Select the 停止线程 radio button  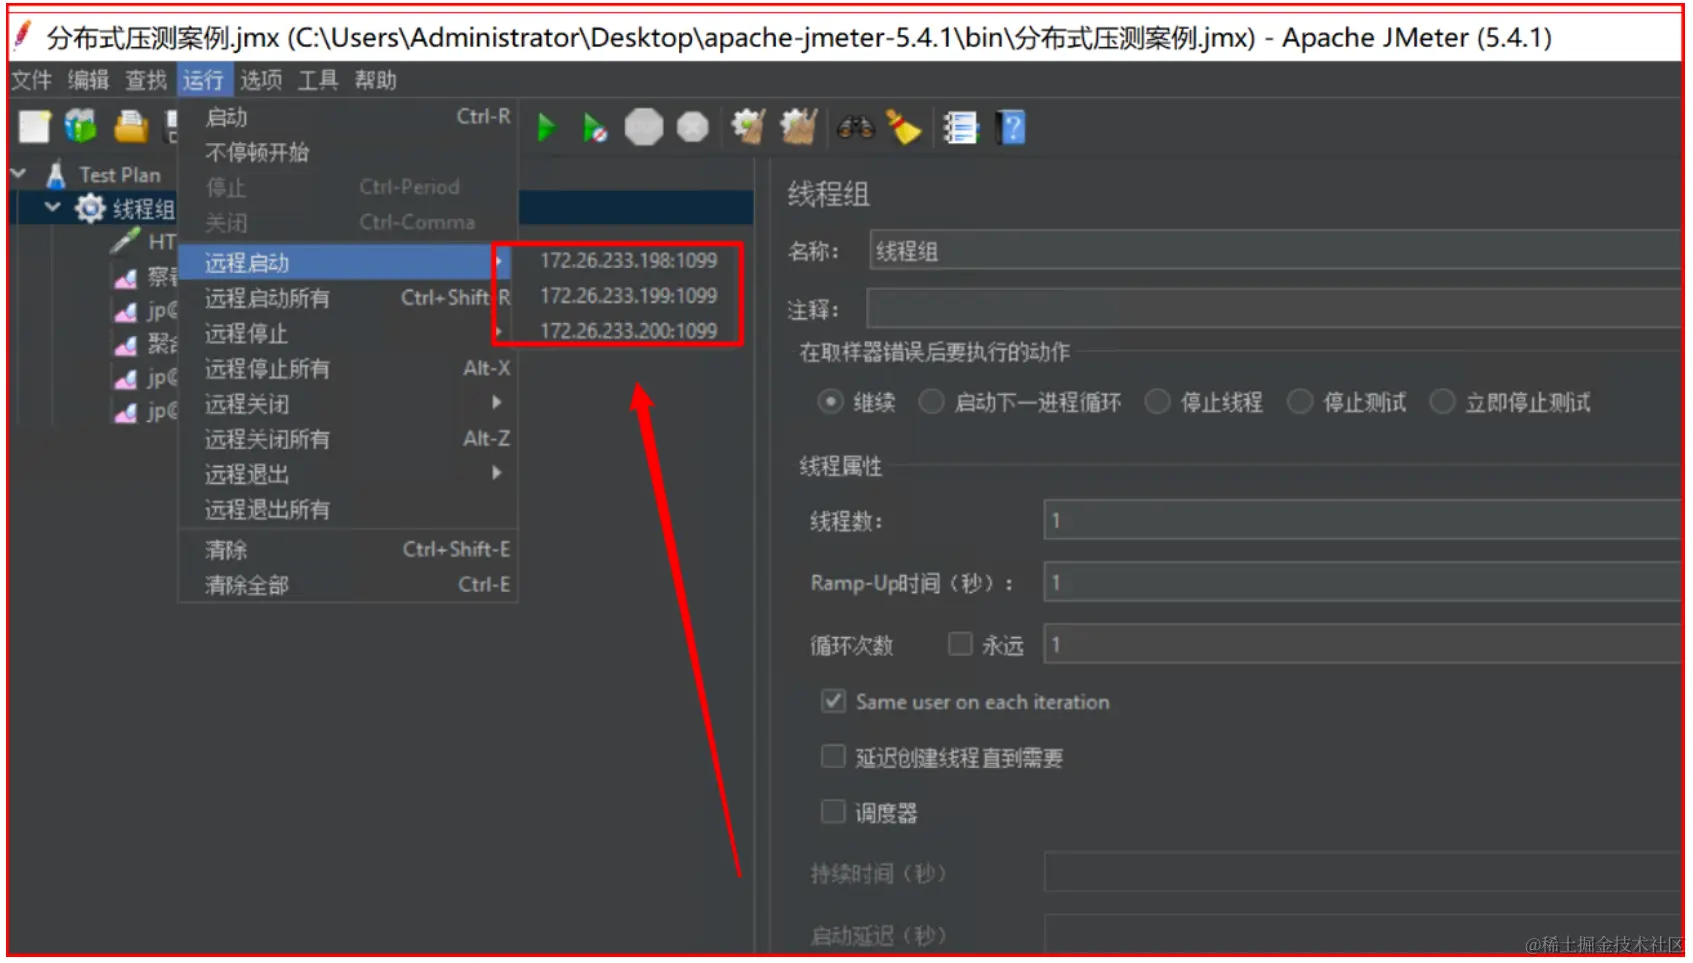[1157, 402]
